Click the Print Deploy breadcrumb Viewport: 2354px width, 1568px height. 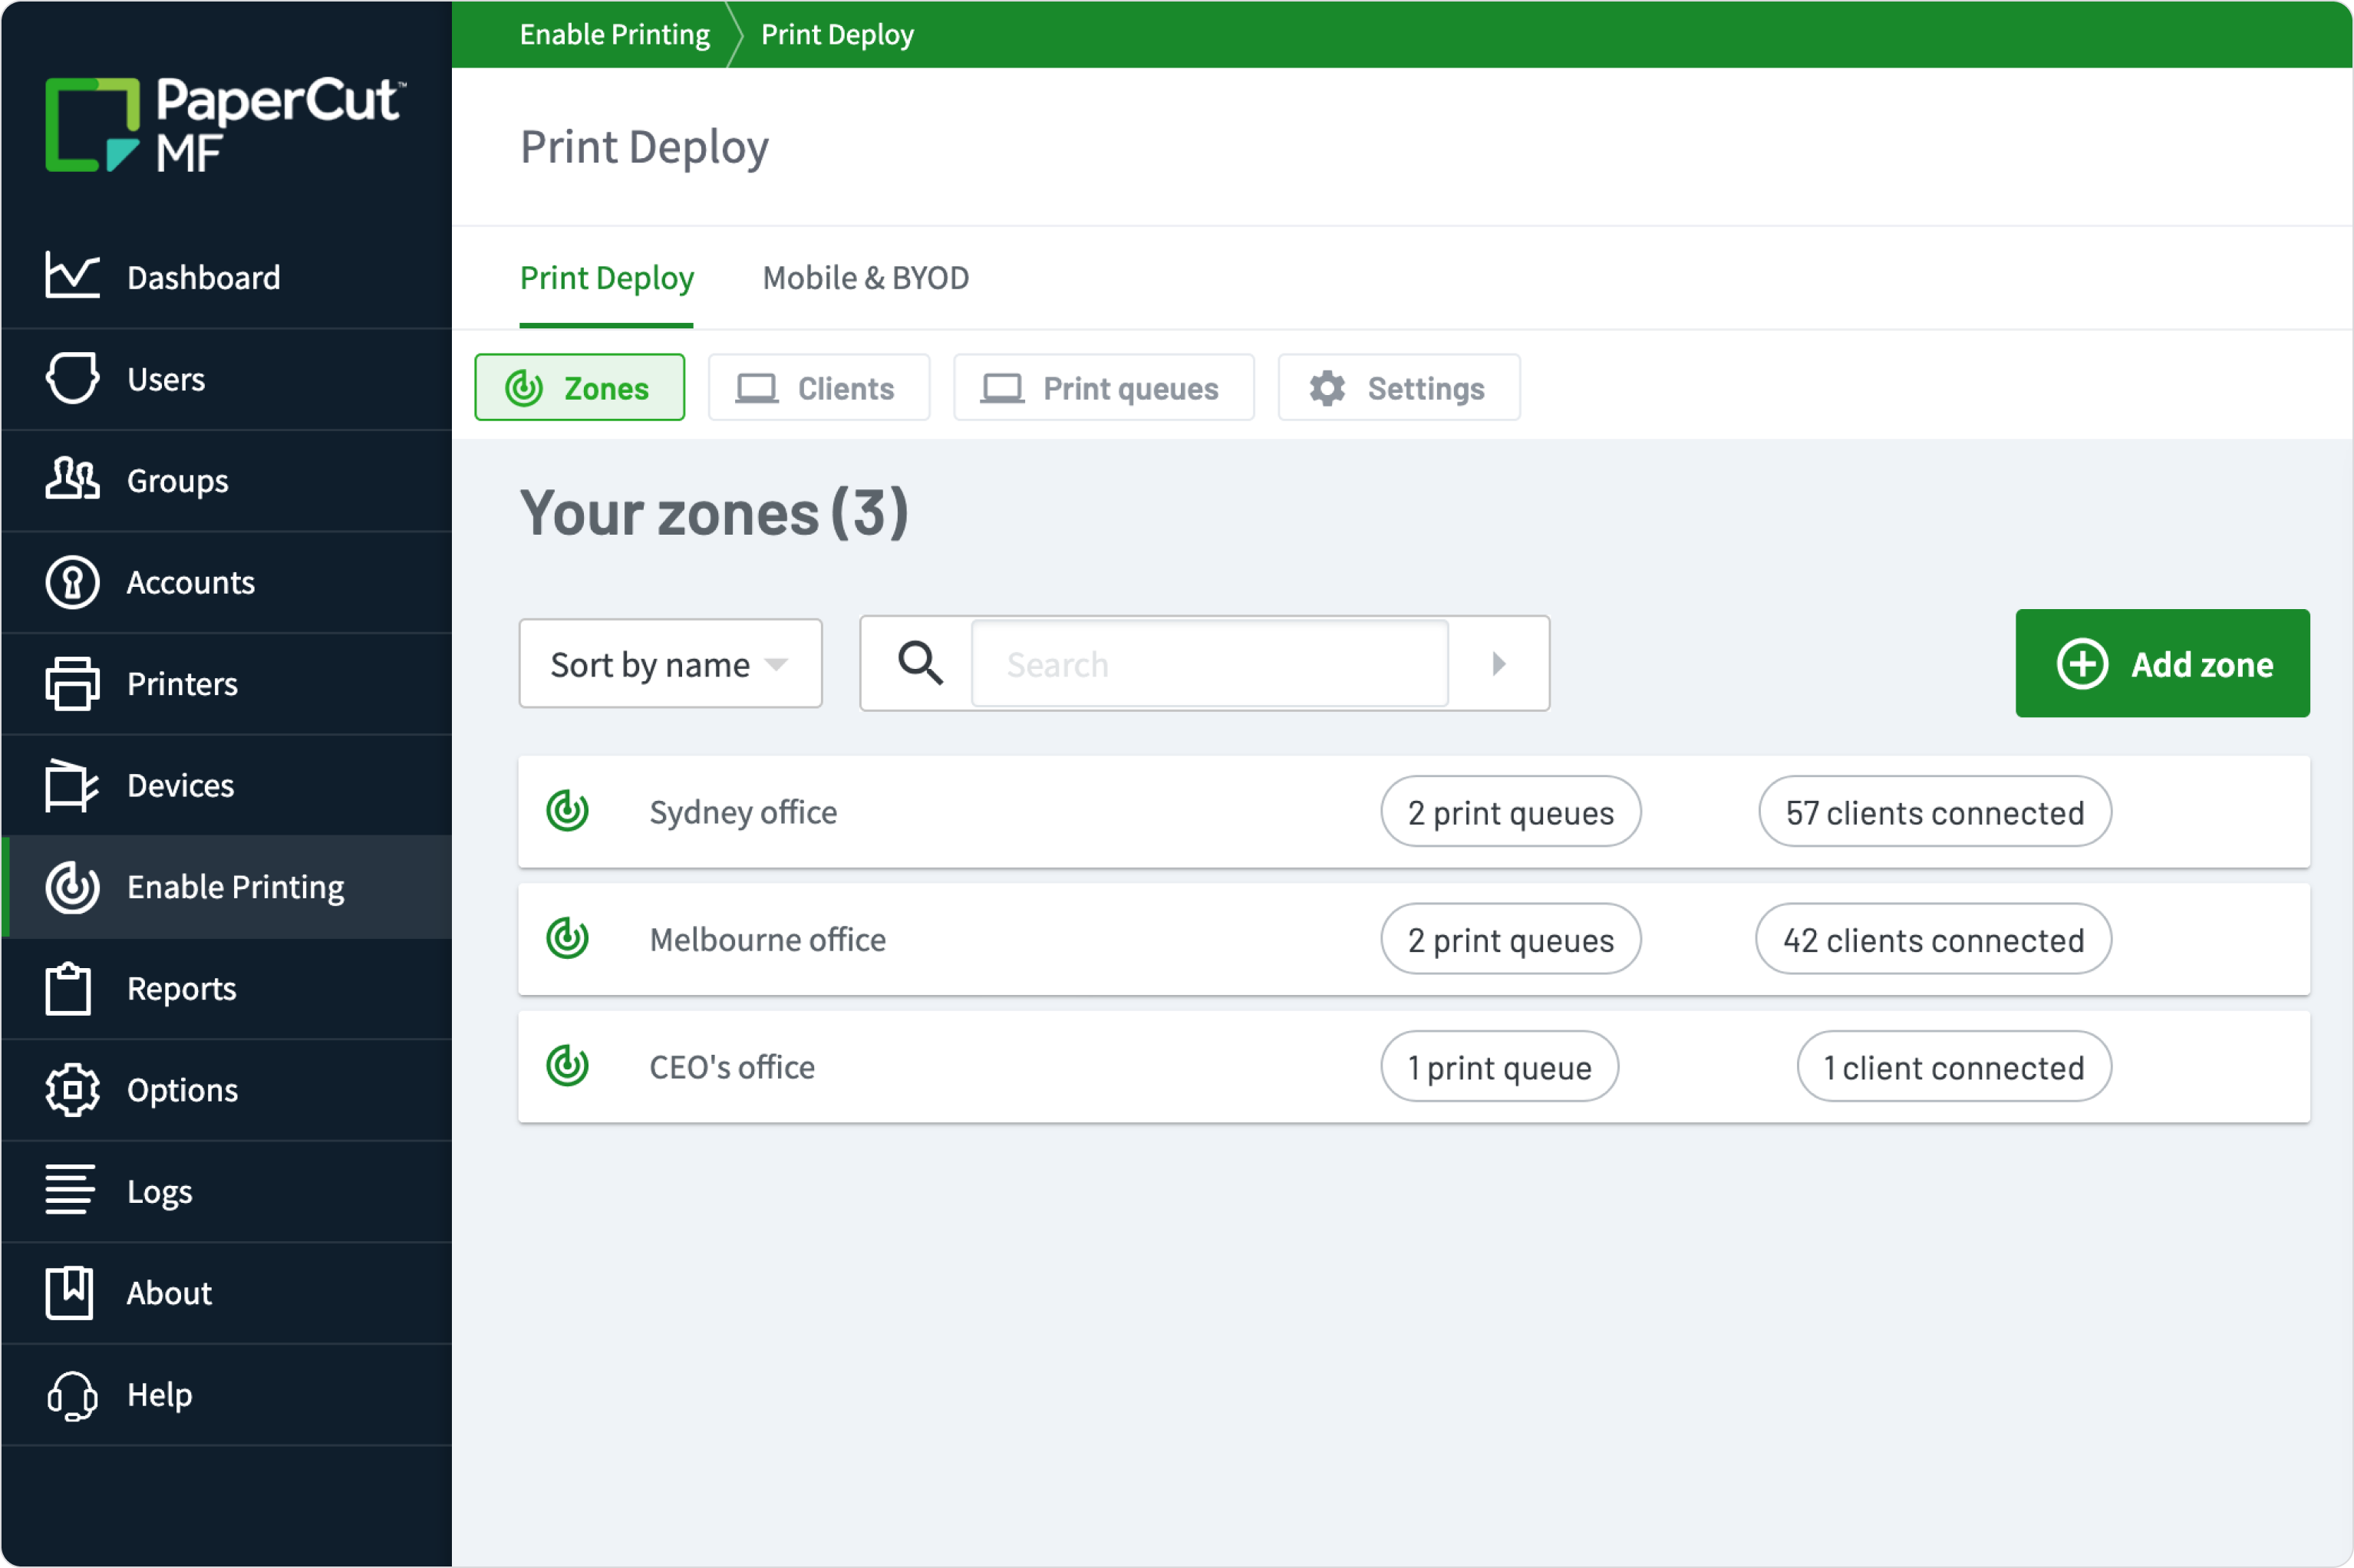pyautogui.click(x=837, y=34)
